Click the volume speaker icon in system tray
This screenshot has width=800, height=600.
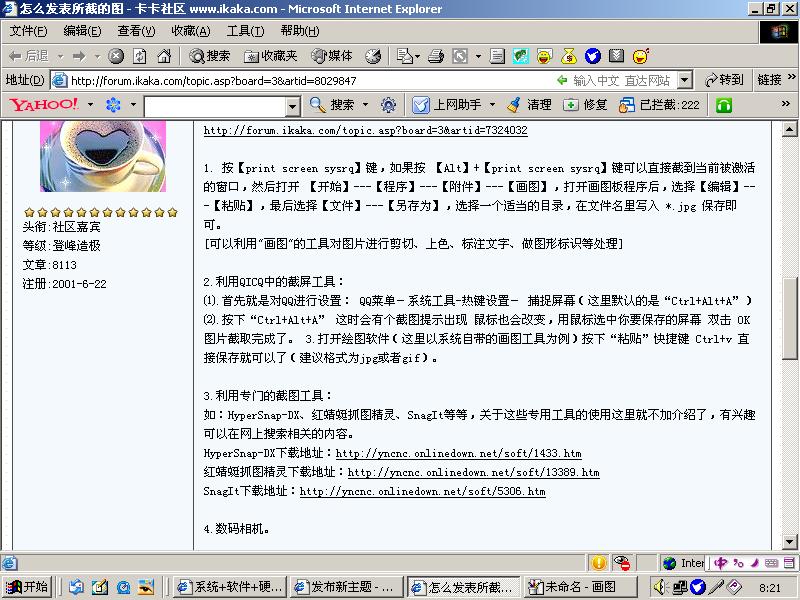pos(660,587)
